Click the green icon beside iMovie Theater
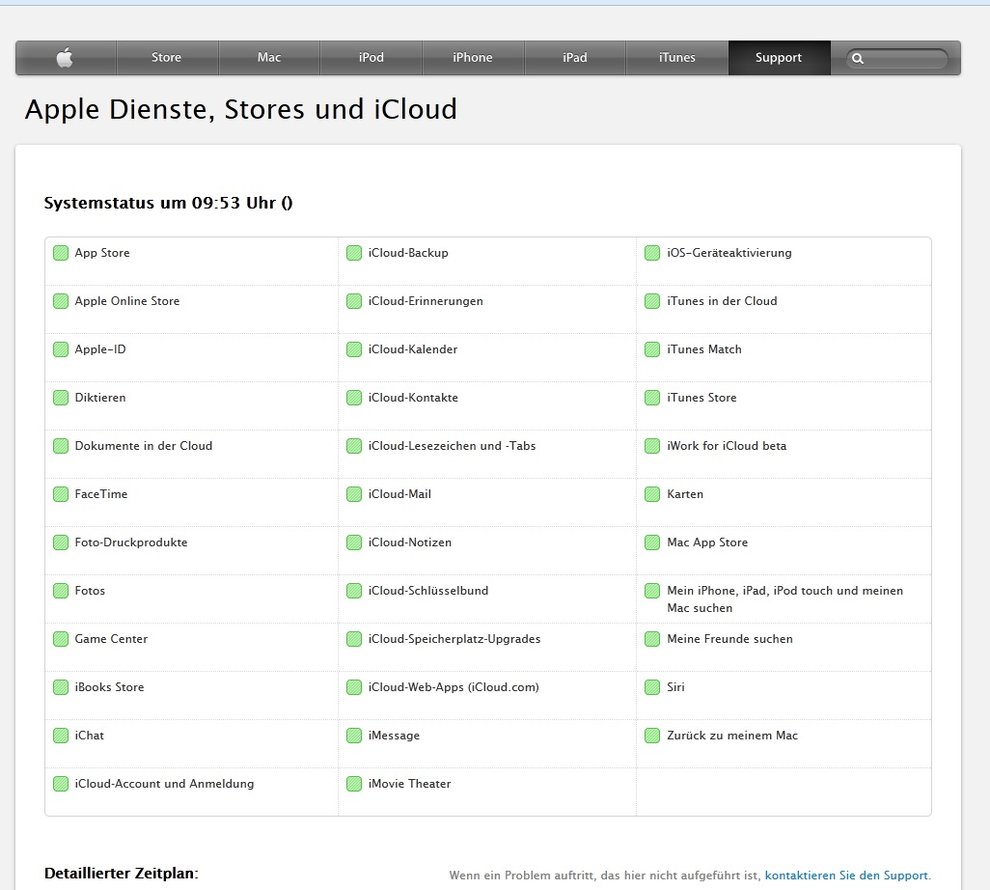This screenshot has height=890, width=990. [354, 784]
